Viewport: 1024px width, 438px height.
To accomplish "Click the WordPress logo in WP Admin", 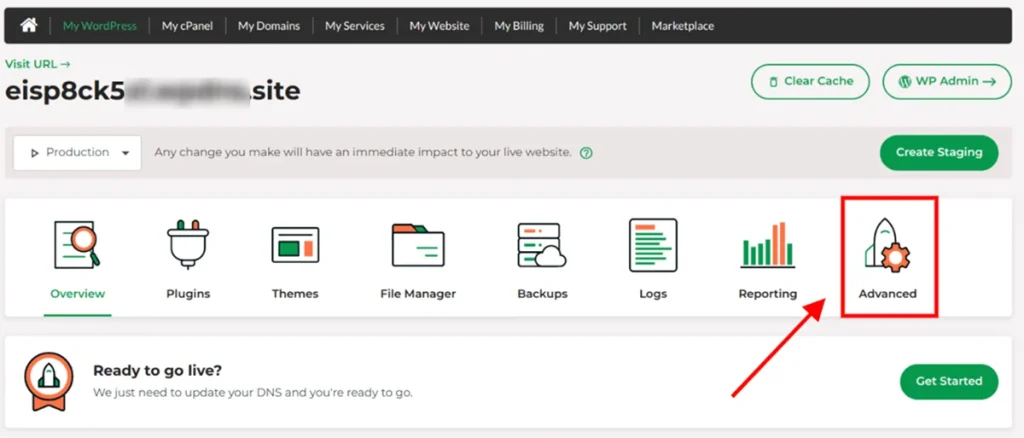I will [x=905, y=82].
